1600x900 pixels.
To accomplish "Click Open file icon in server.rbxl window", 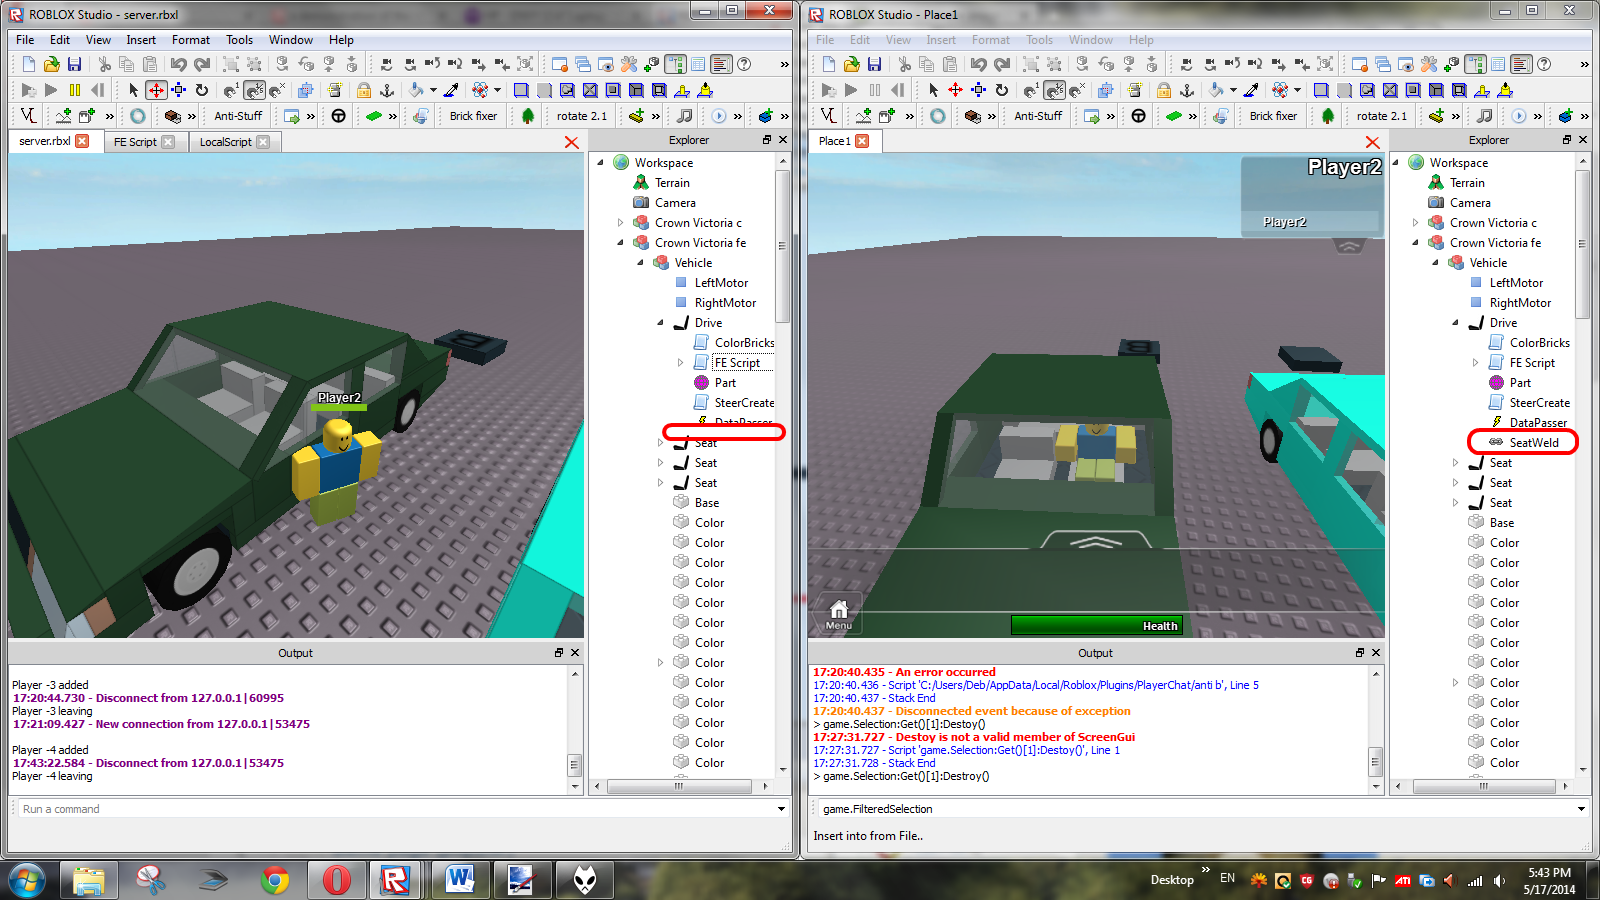I will click(x=51, y=64).
